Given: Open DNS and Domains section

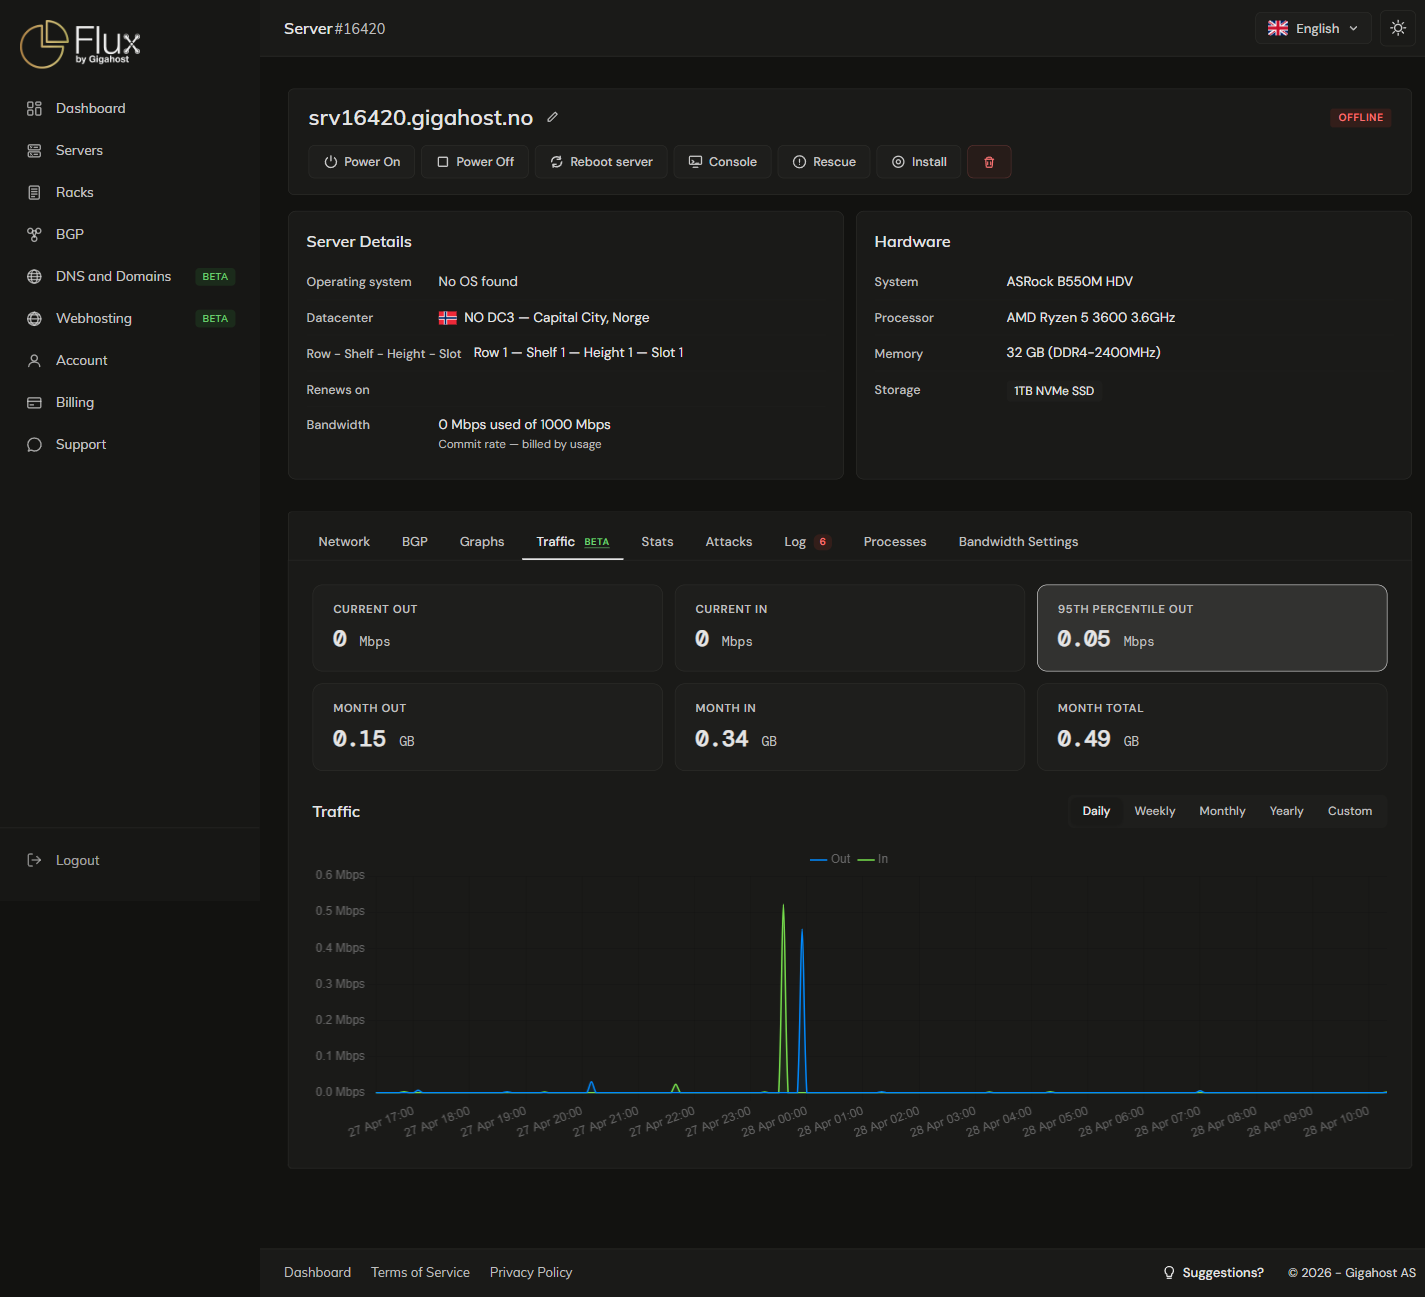Looking at the screenshot, I should coord(113,276).
